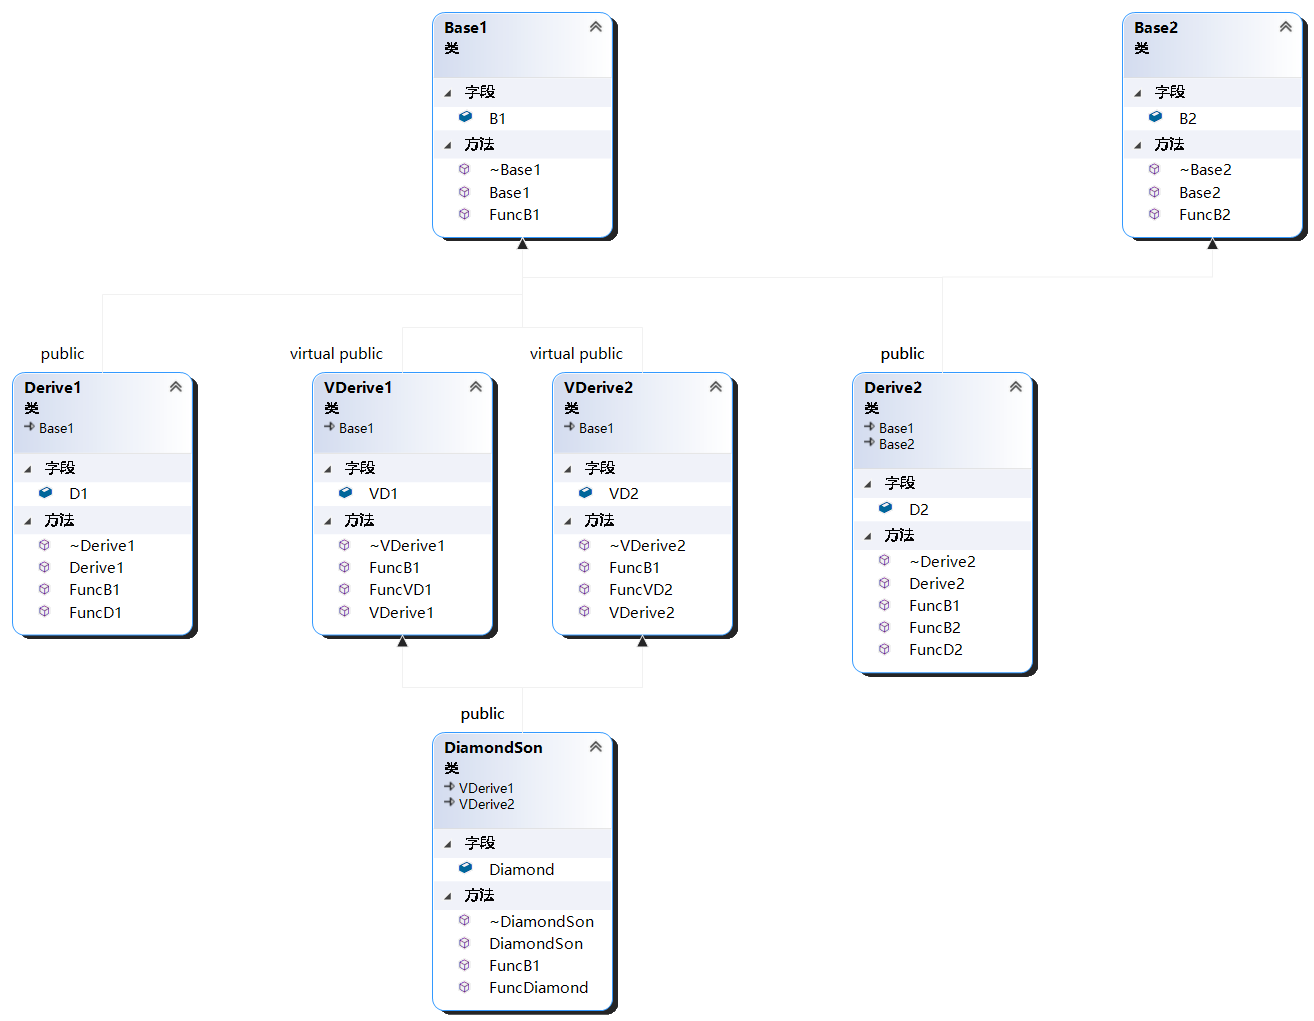Click the FuncVD1 method icon
1314x1021 pixels.
(344, 589)
